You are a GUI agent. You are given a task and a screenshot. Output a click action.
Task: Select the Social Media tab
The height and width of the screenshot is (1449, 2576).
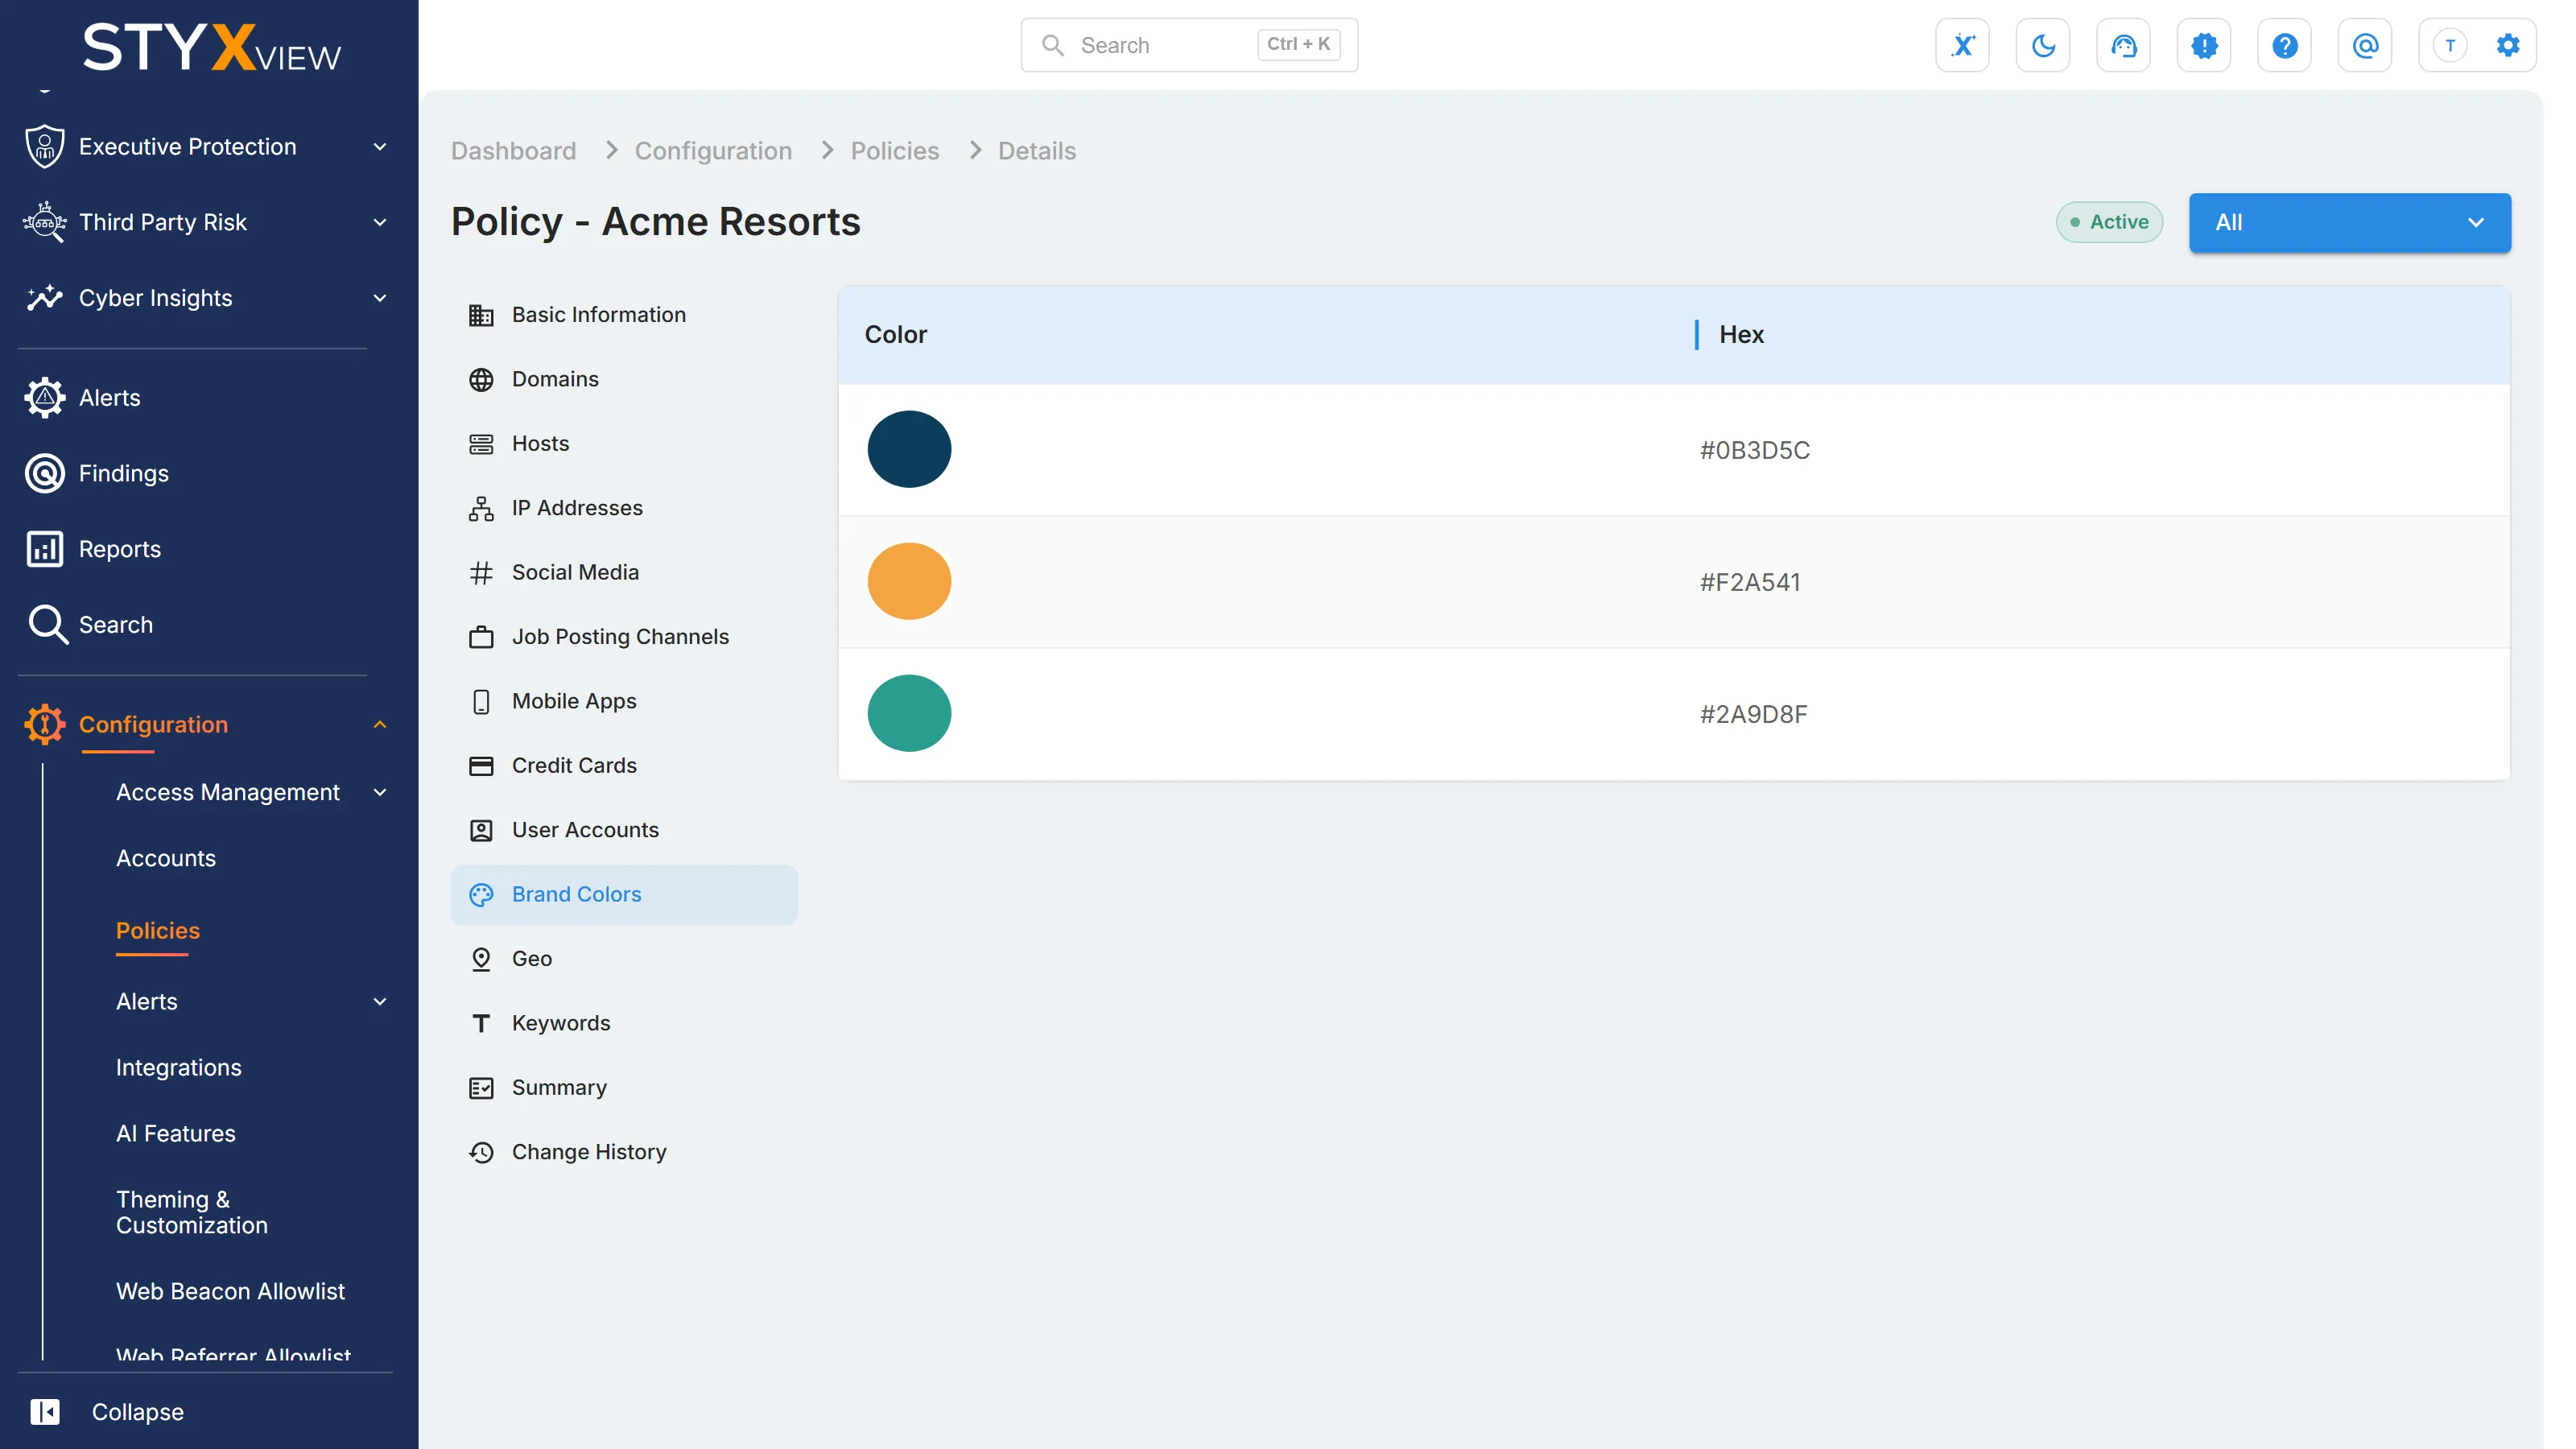click(624, 572)
